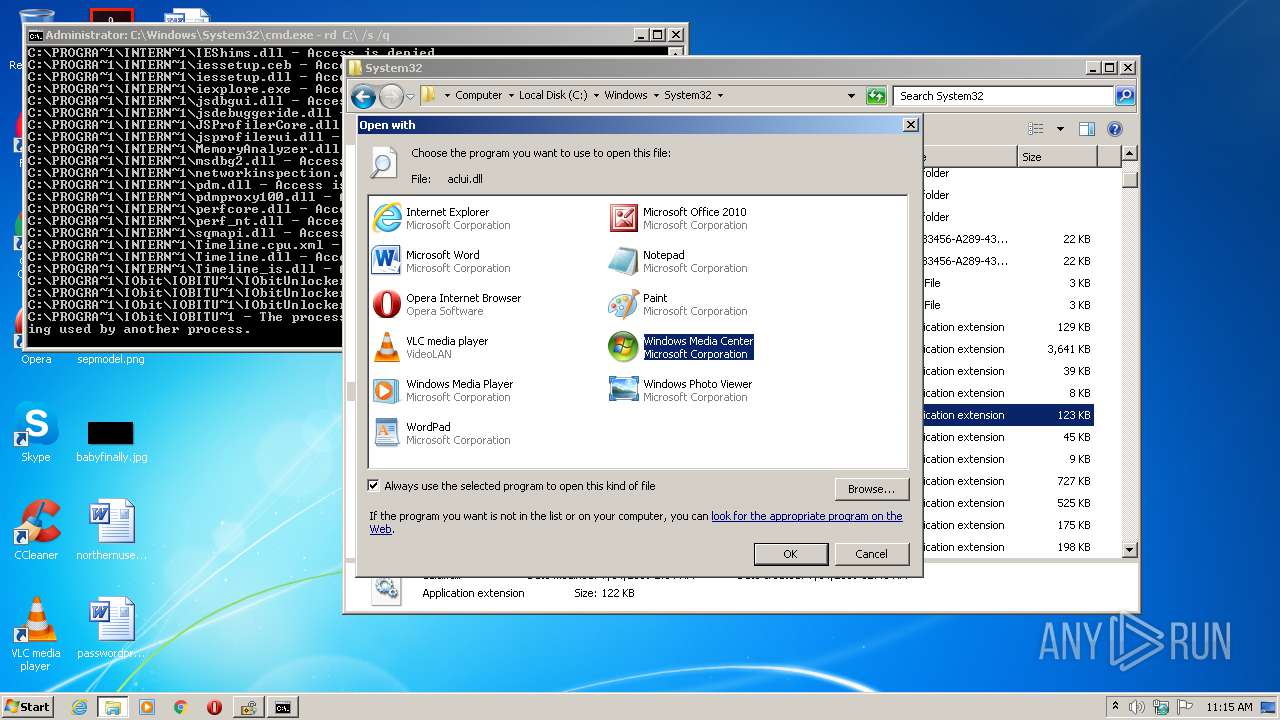Toggle Always use the selected program checkbox
1280x720 pixels.
[374, 486]
